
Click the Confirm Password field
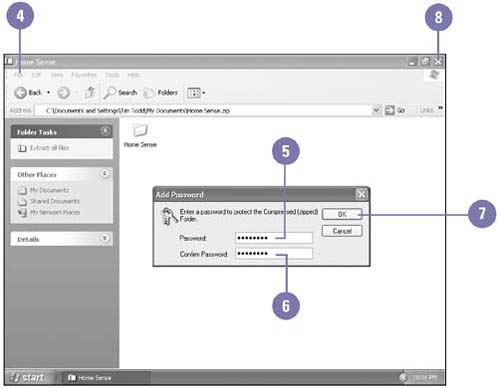click(x=274, y=254)
